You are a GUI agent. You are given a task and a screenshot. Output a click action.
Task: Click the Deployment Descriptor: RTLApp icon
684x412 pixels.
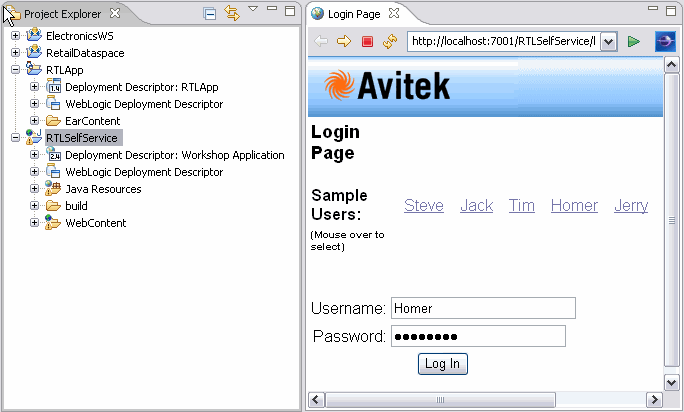tap(53, 86)
